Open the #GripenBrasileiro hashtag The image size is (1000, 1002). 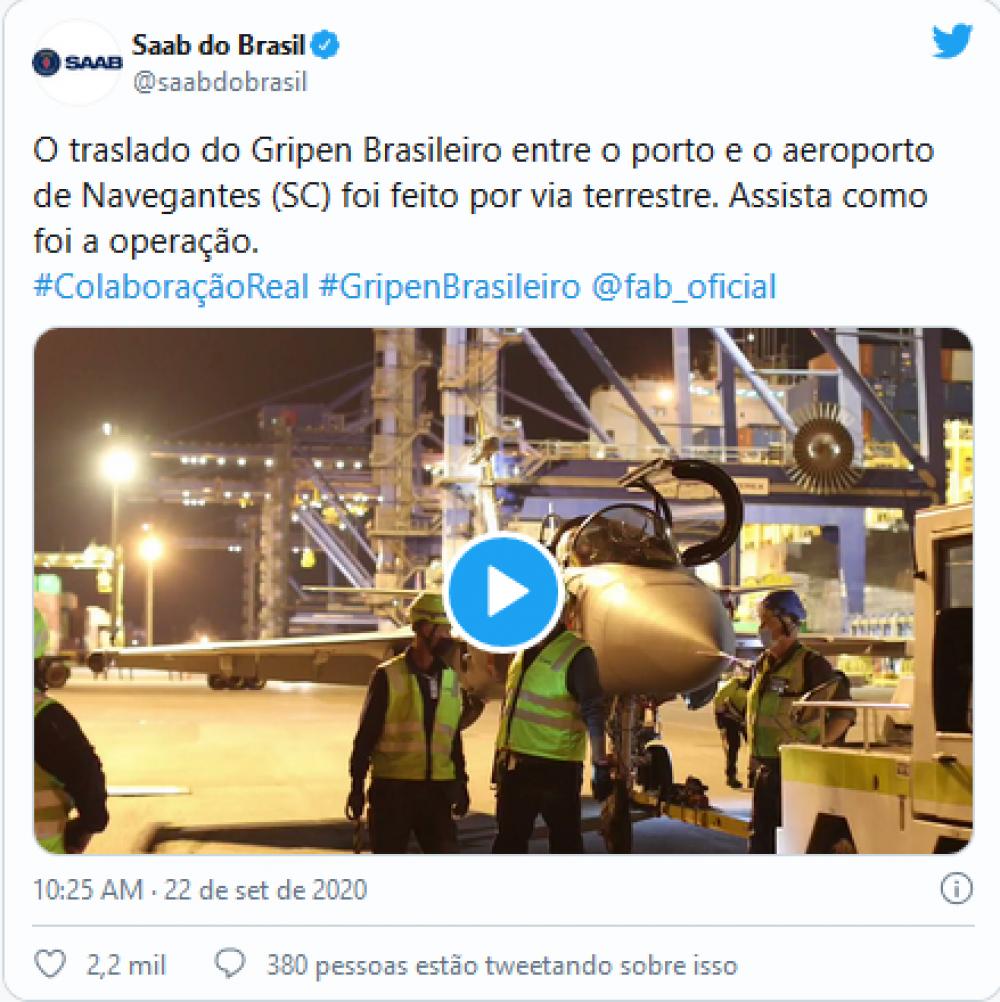tap(449, 287)
